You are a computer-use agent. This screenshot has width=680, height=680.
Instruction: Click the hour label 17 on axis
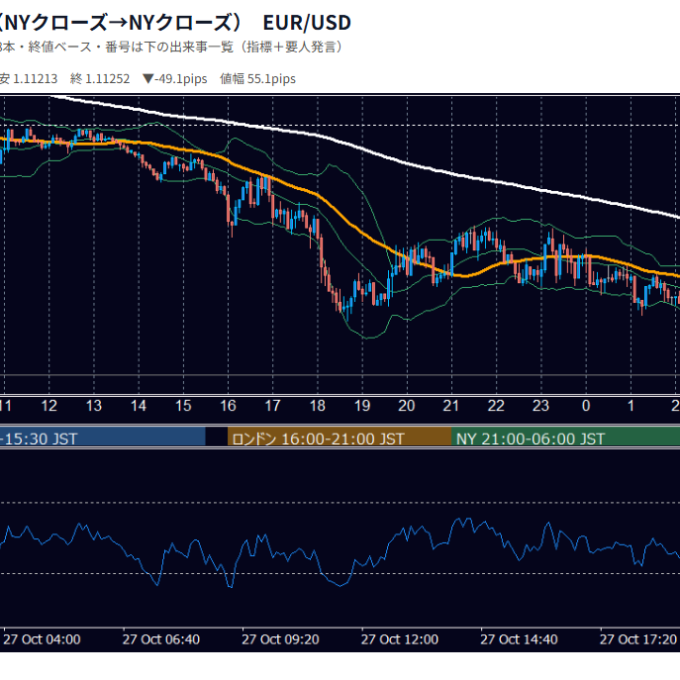pos(272,406)
